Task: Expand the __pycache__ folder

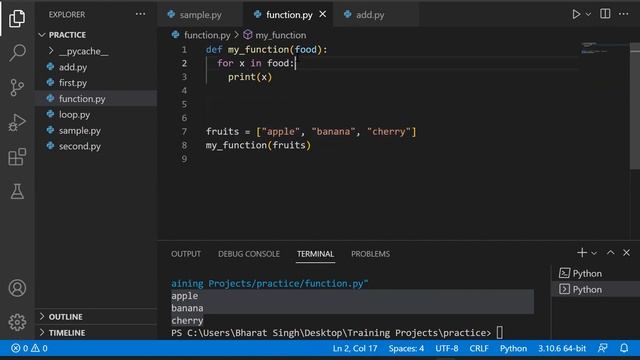Action: pyautogui.click(x=97, y=51)
